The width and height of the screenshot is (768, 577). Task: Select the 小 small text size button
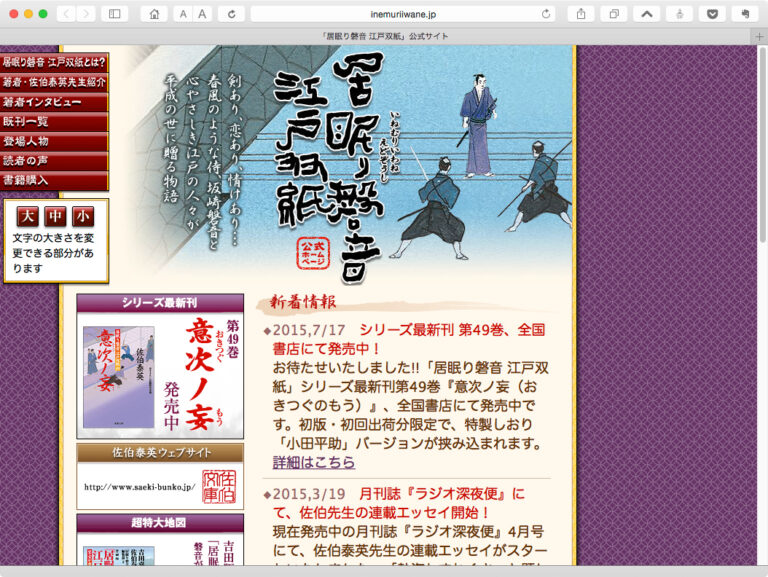(x=83, y=216)
